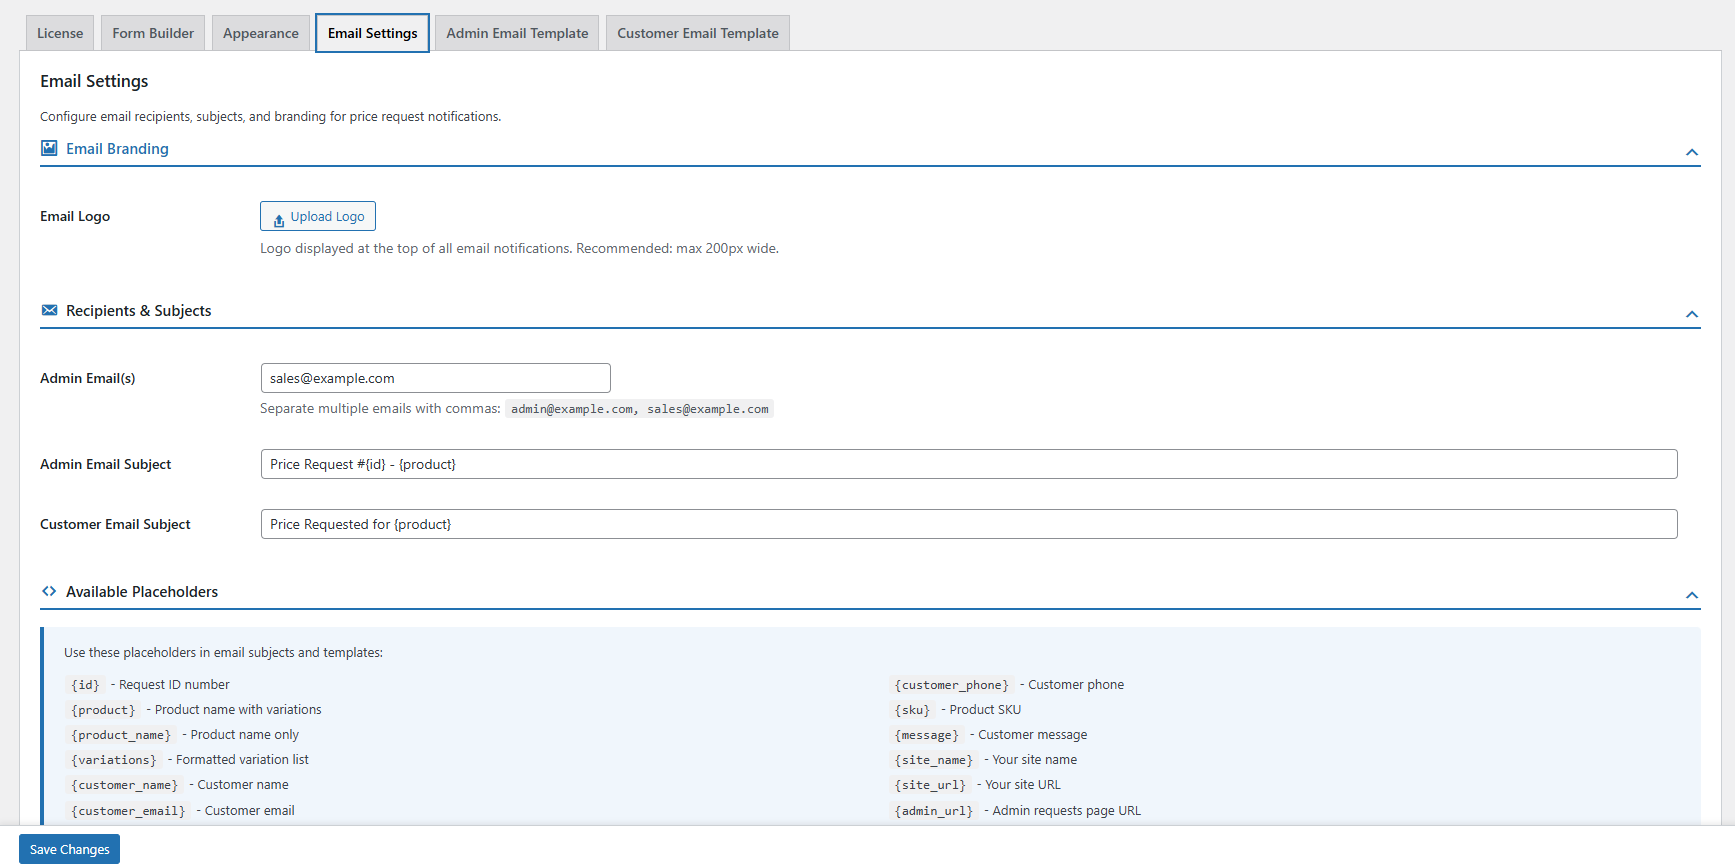This screenshot has height=868, width=1735.
Task: Go to the Appearance tab
Action: [x=261, y=33]
